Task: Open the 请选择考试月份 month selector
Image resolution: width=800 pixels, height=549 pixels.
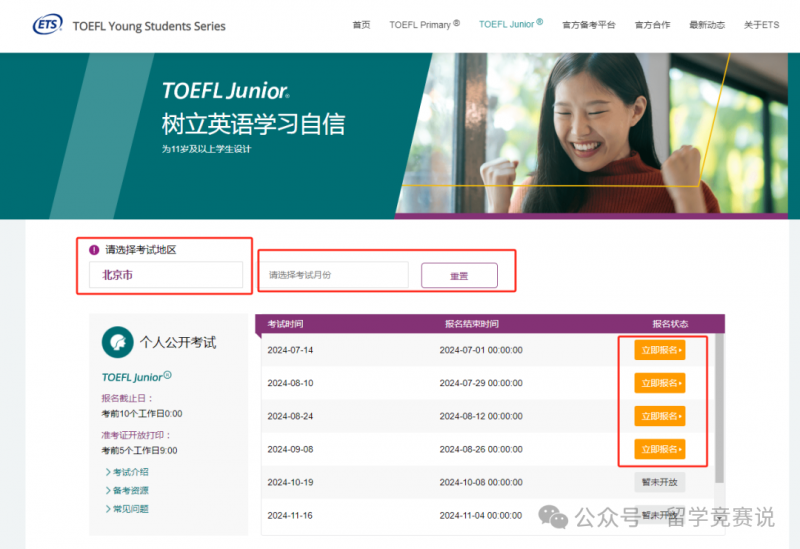Action: pyautogui.click(x=335, y=275)
